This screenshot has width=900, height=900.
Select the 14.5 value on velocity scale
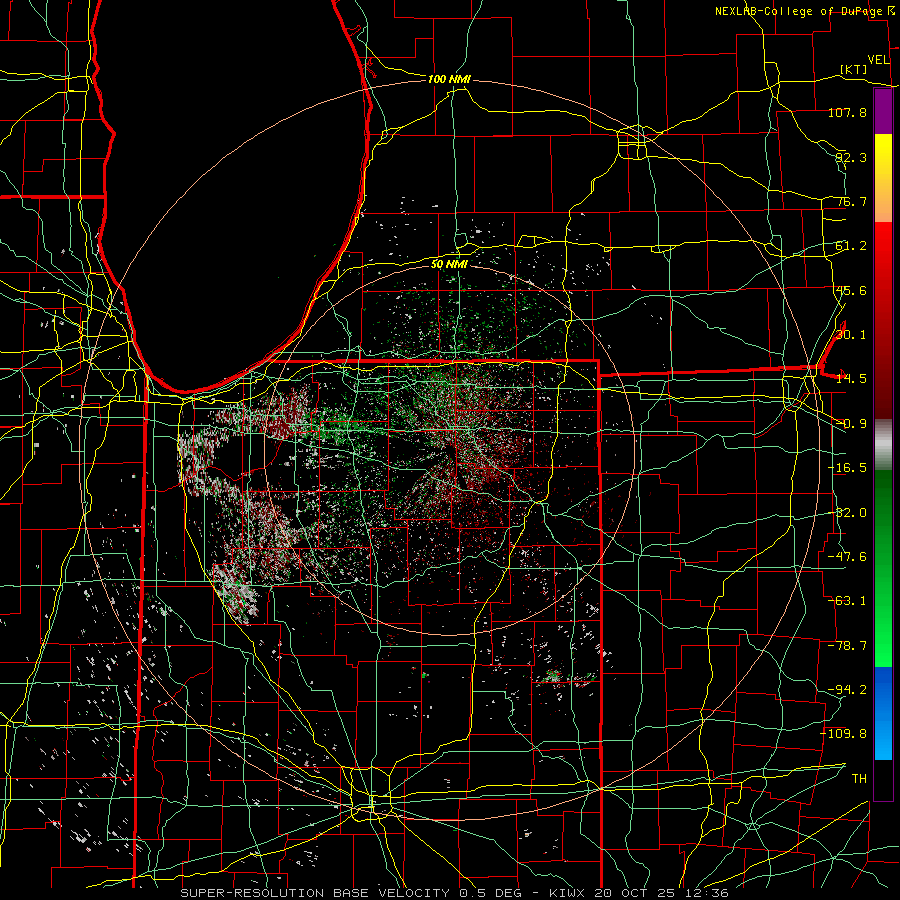point(851,379)
